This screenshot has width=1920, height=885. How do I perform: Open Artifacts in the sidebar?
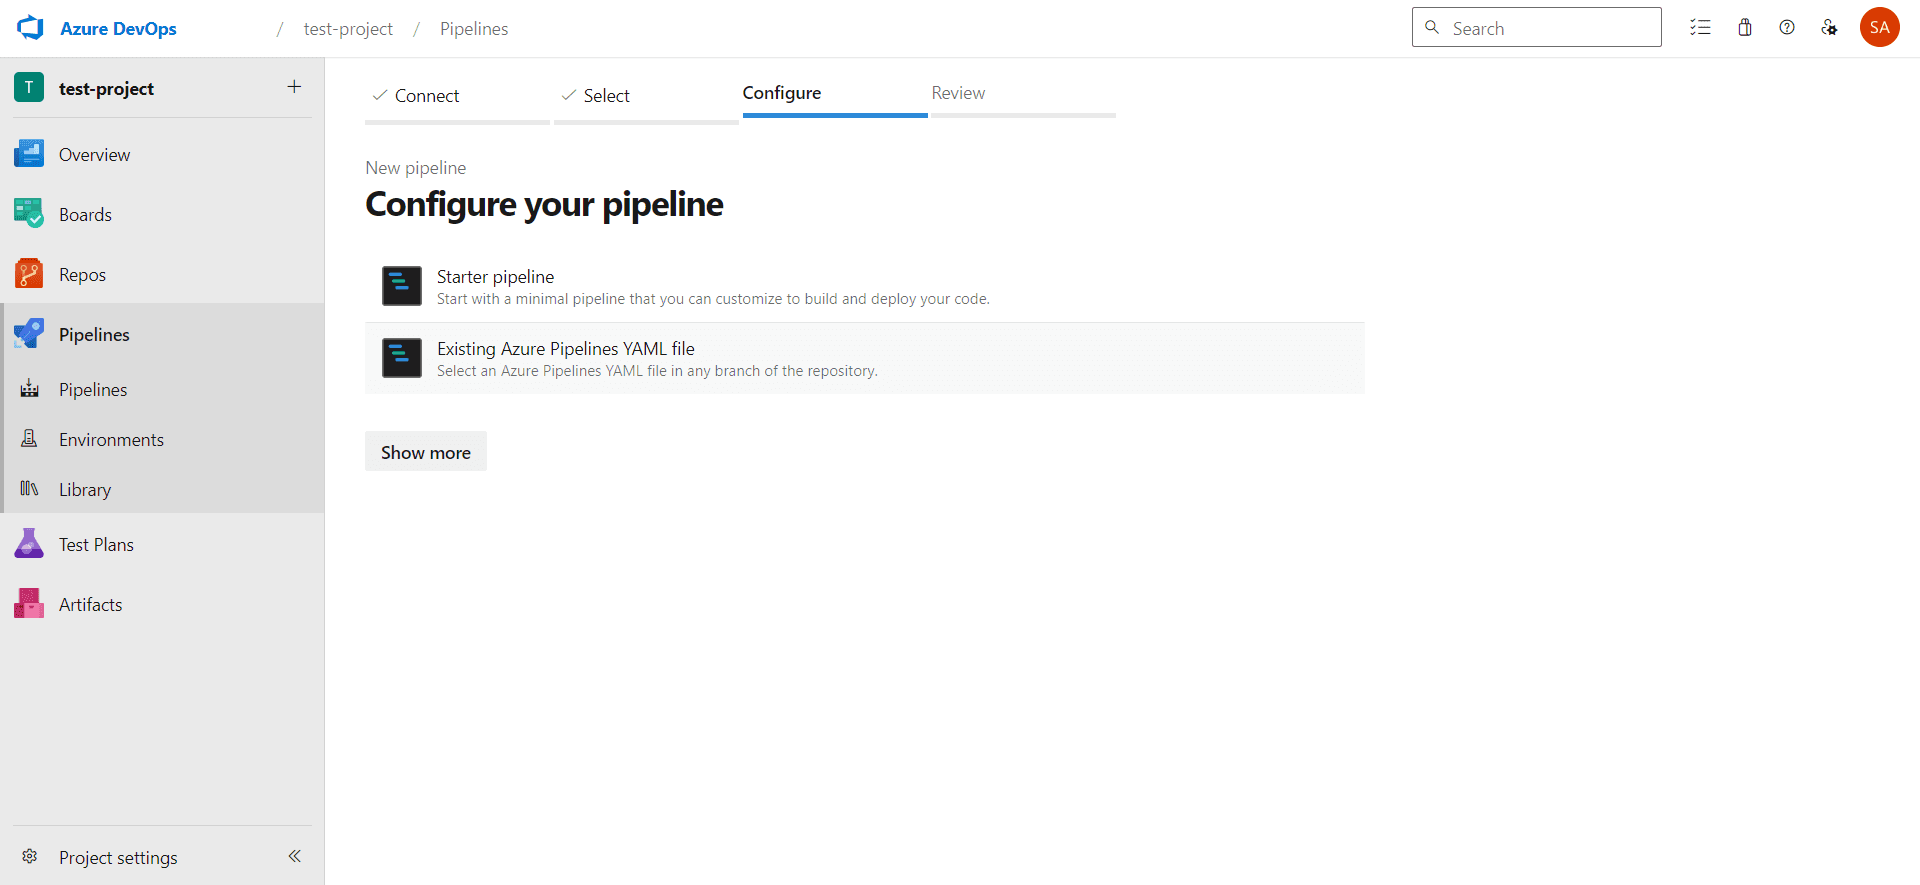click(x=90, y=605)
